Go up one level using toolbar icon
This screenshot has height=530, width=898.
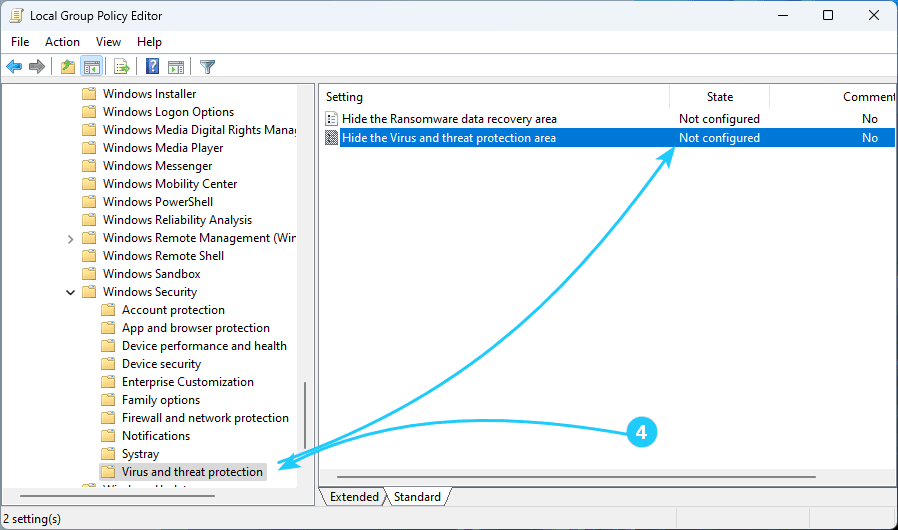pos(68,67)
